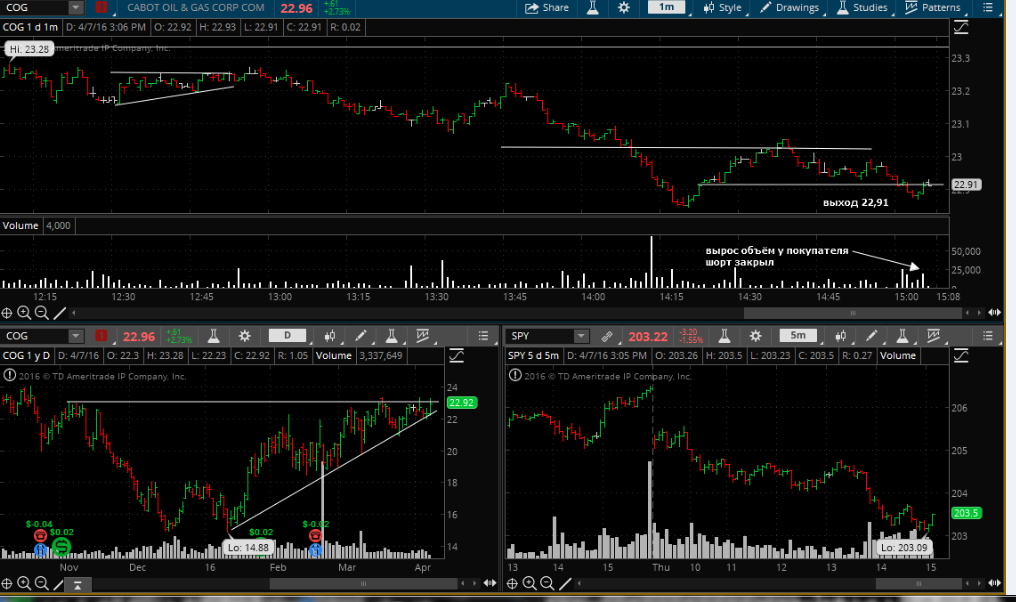Open settings gear in COG daily chart
The image size is (1016, 602).
pos(244,336)
